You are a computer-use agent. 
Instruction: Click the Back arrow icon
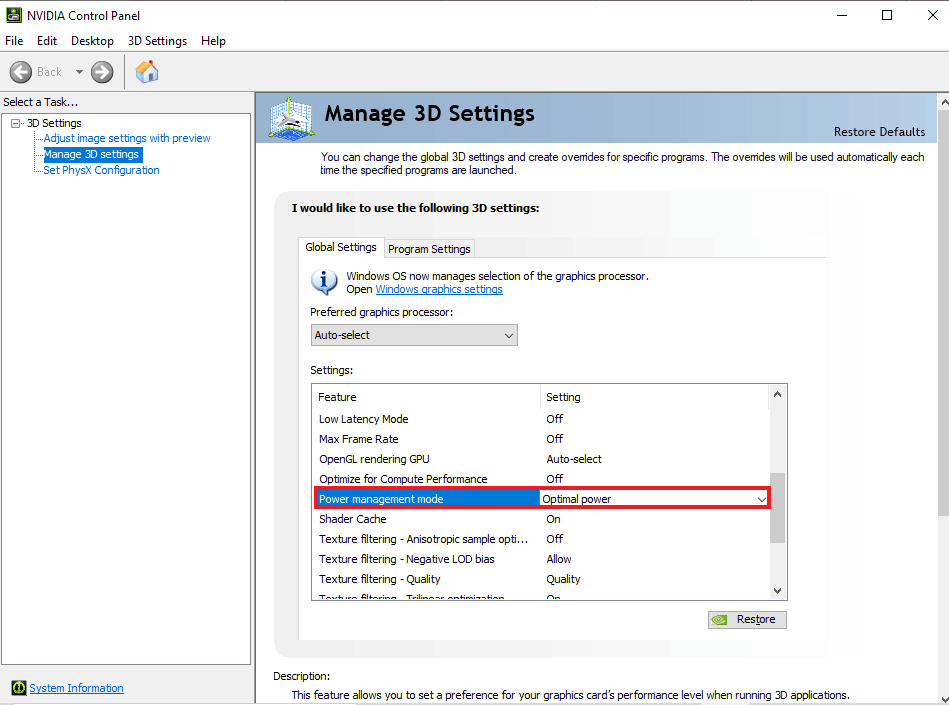[21, 72]
